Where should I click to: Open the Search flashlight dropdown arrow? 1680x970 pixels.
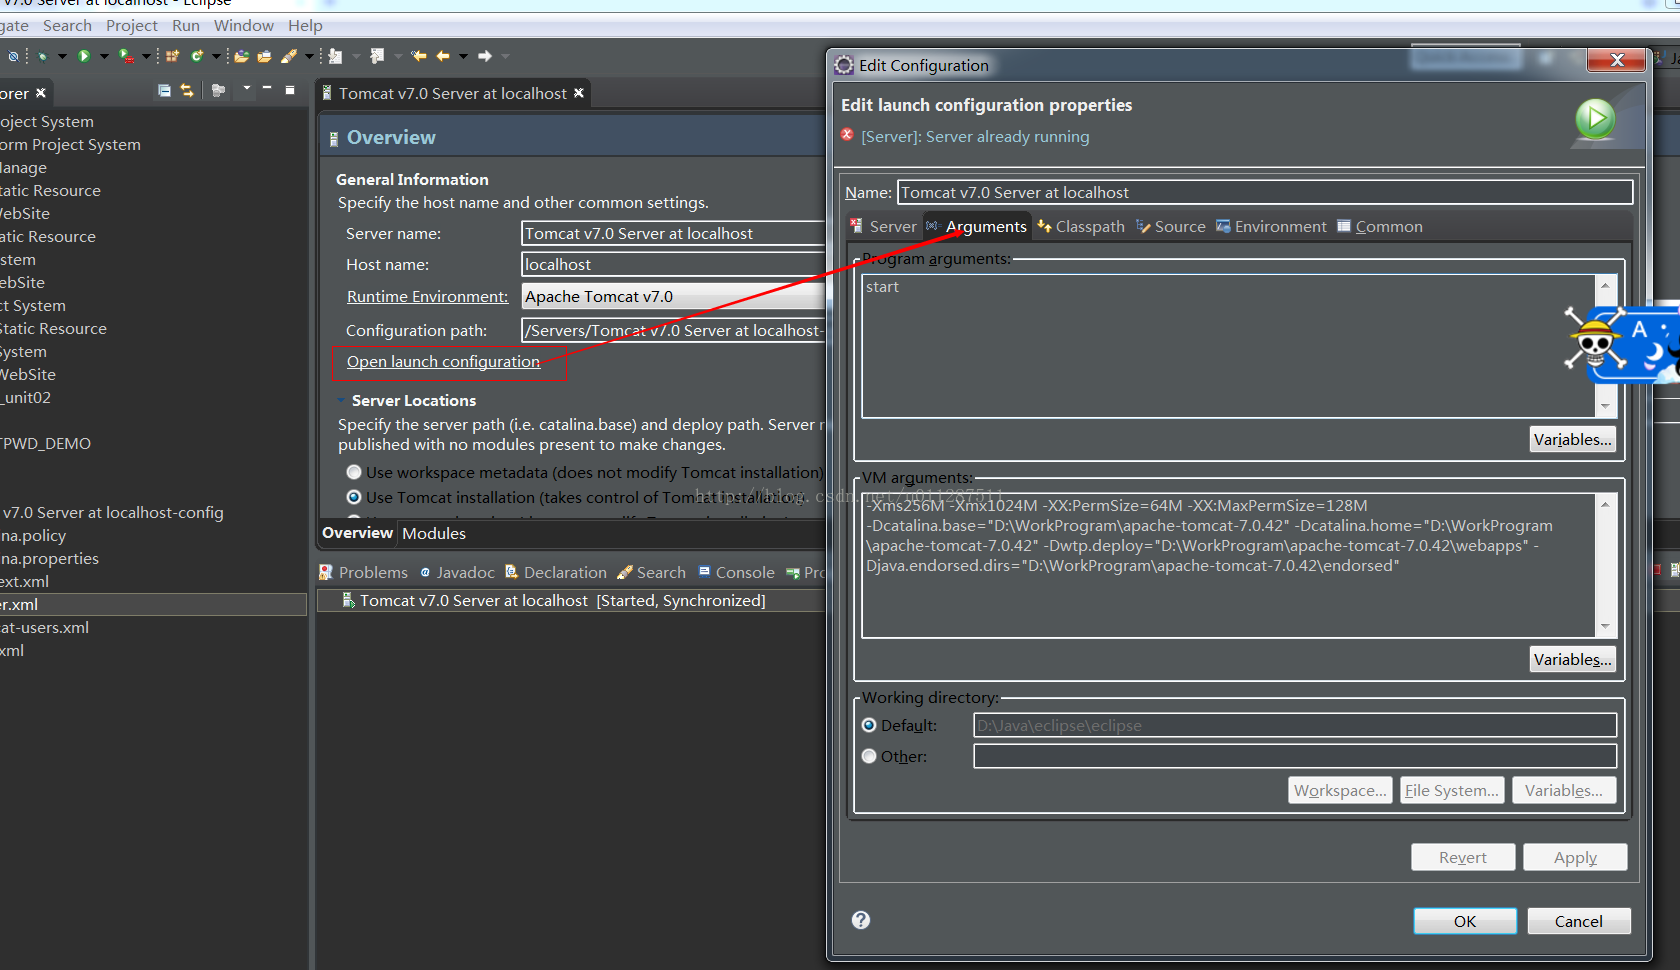(309, 56)
